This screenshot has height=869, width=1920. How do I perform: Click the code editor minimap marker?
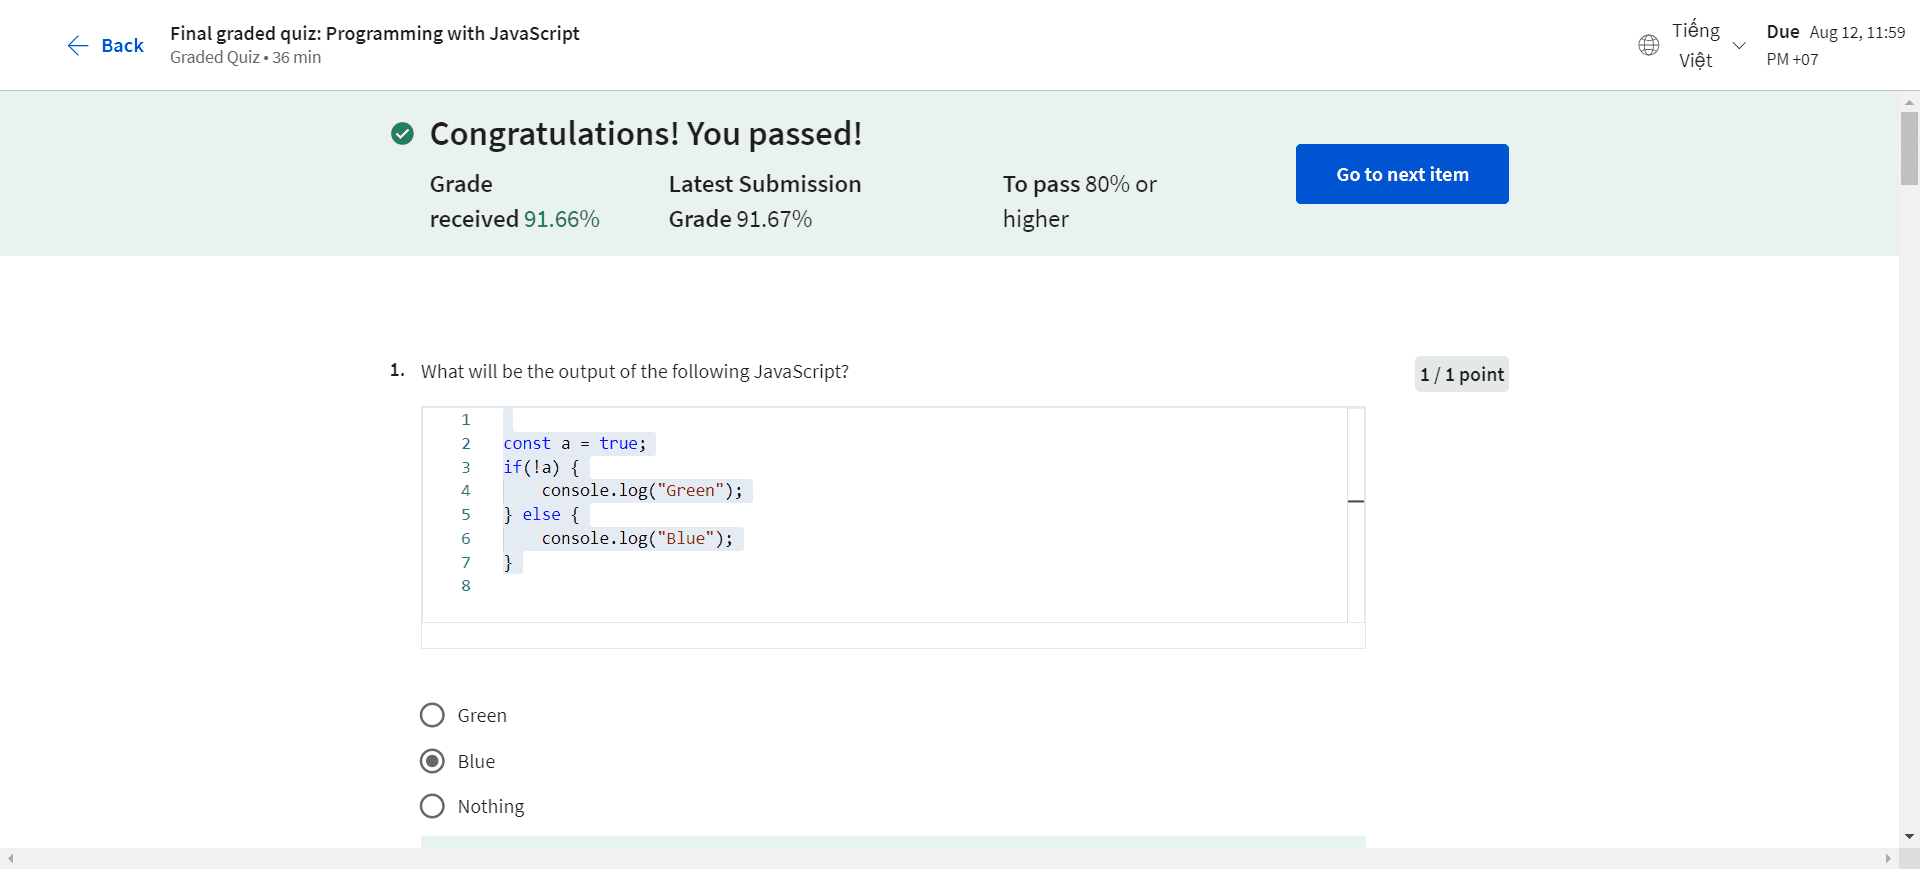1356,501
